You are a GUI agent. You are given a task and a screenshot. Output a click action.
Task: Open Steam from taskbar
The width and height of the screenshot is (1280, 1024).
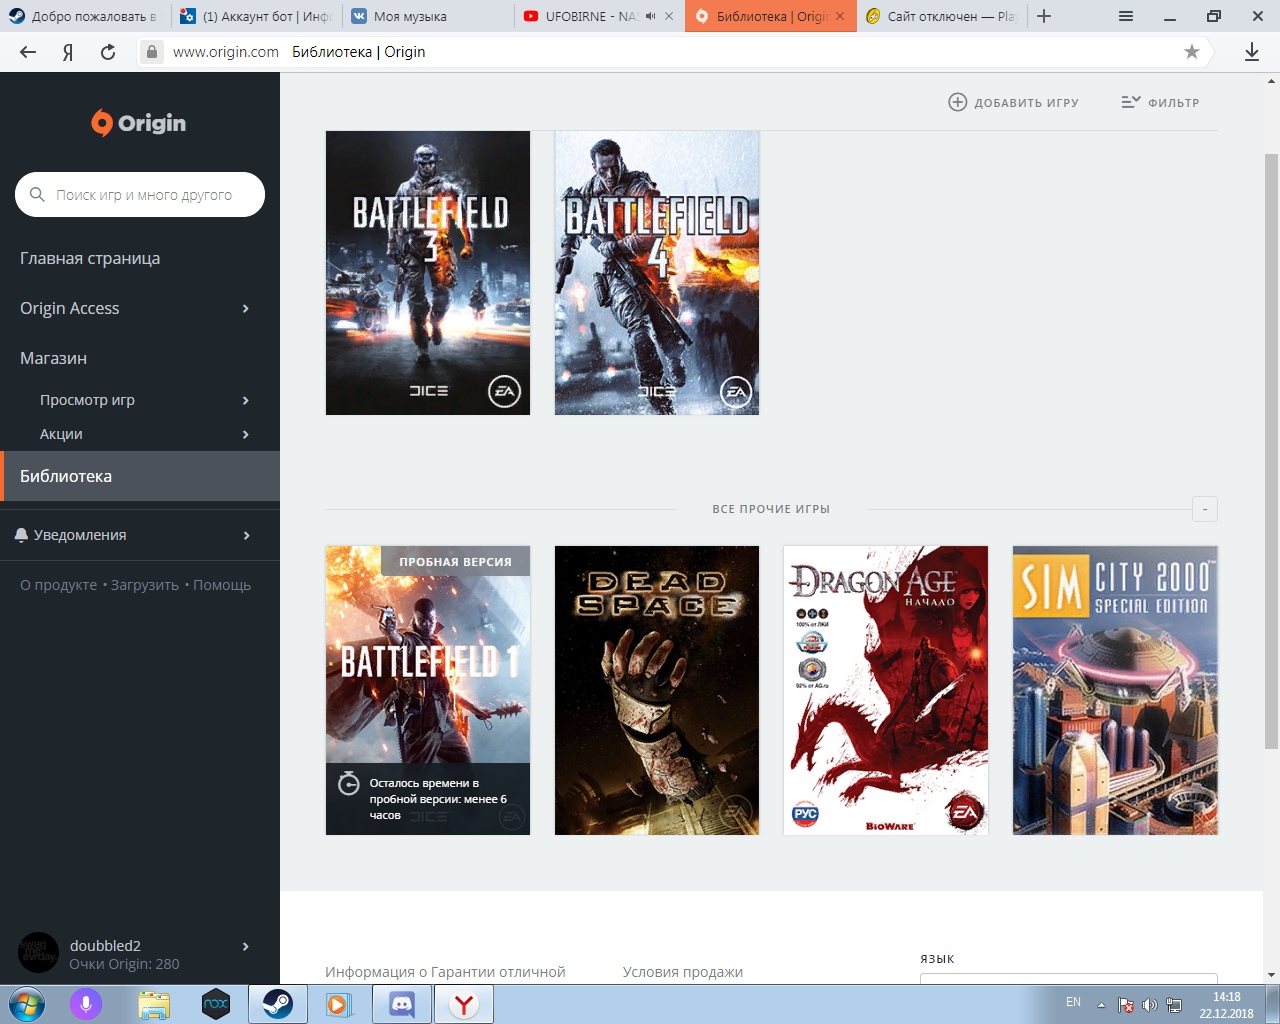278,1004
